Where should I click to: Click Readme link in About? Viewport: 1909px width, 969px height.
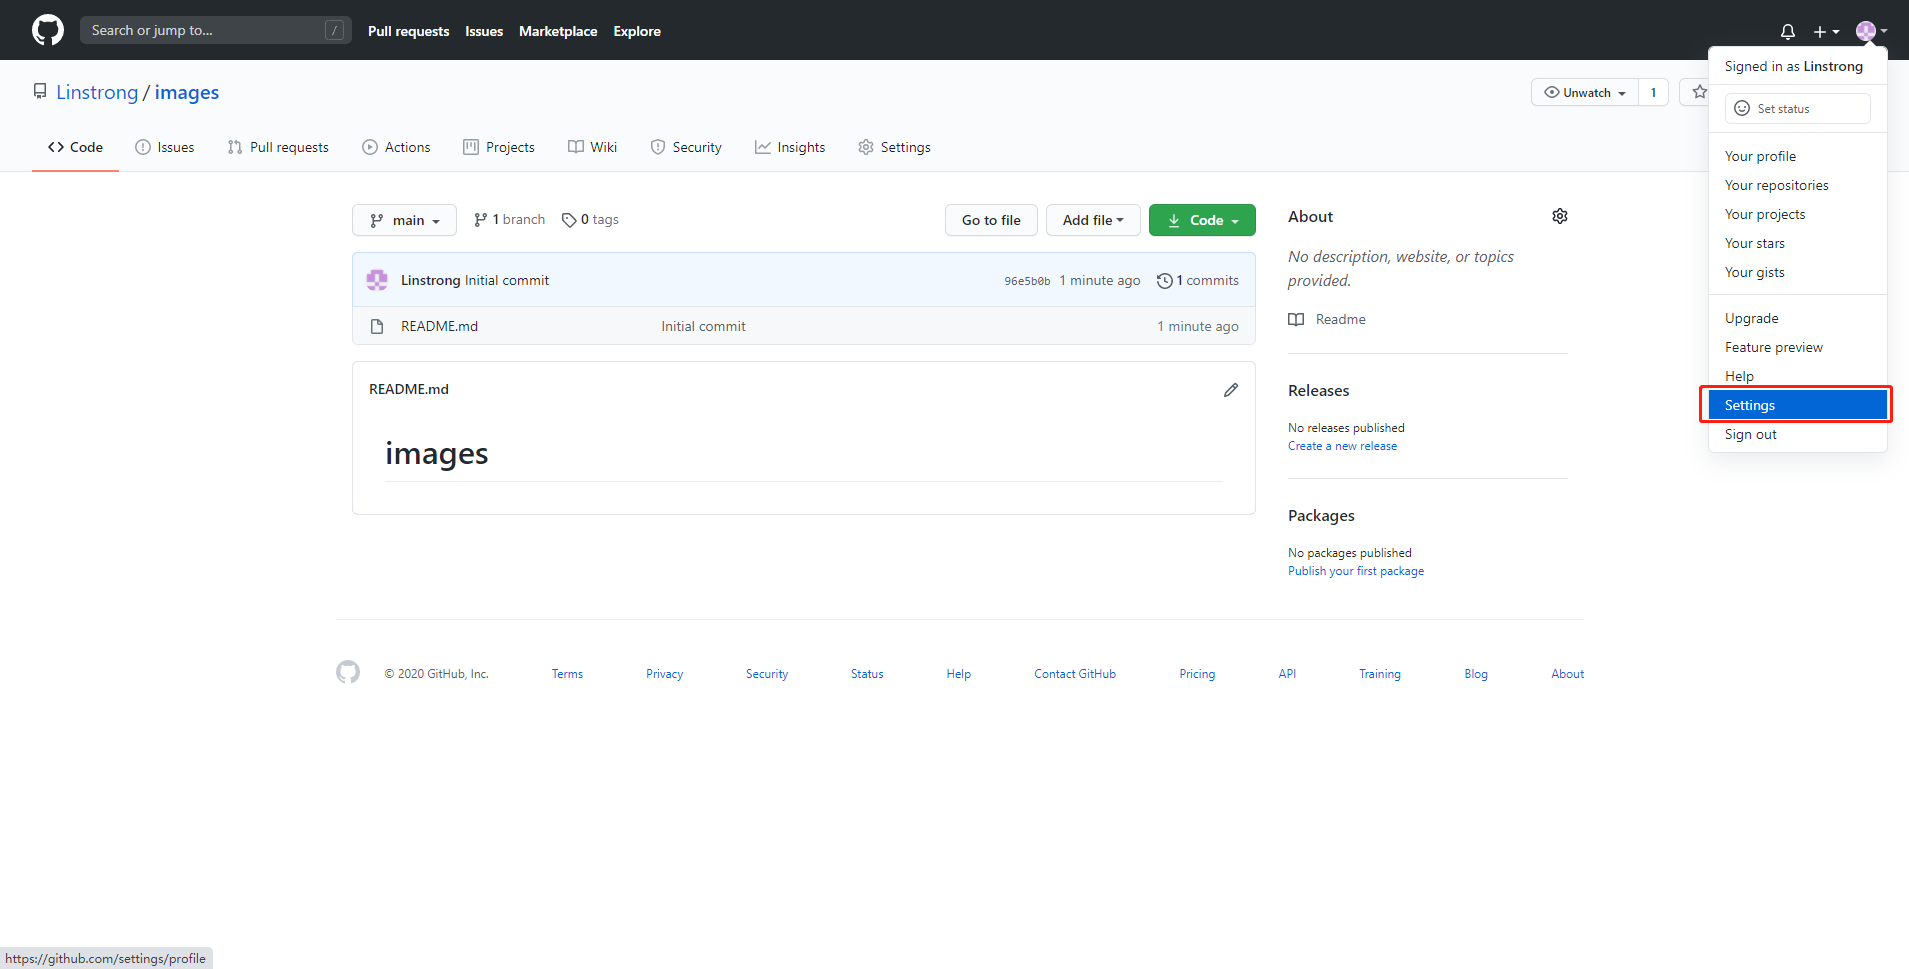[x=1340, y=320]
